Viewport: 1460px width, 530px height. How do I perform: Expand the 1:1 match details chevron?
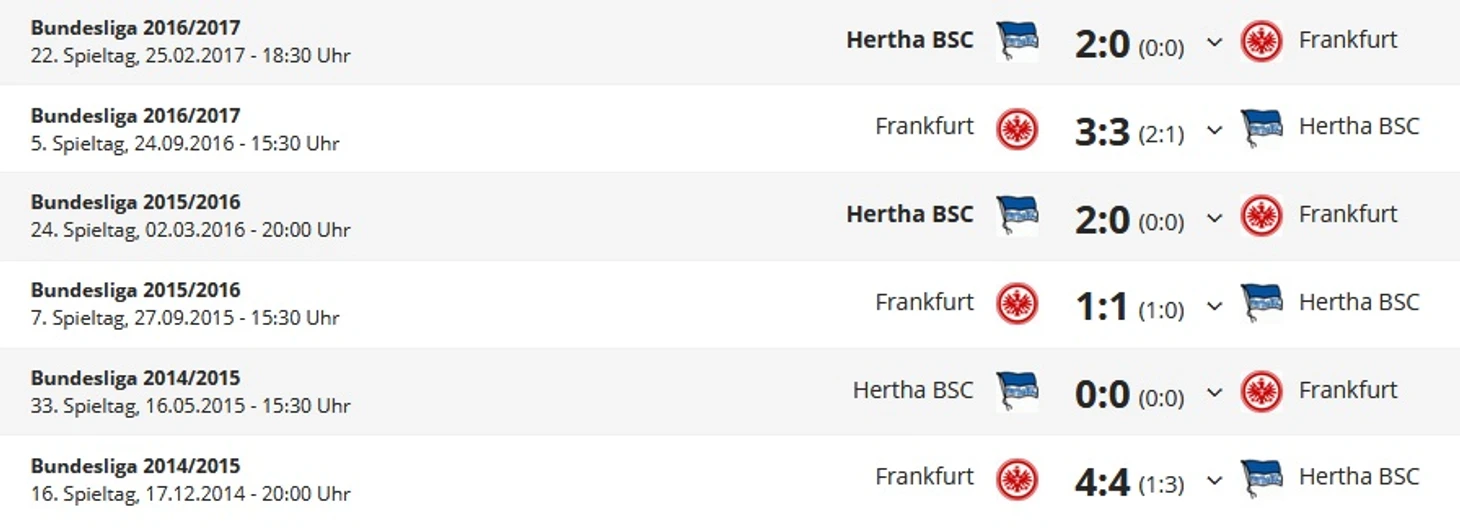pyautogui.click(x=1215, y=305)
